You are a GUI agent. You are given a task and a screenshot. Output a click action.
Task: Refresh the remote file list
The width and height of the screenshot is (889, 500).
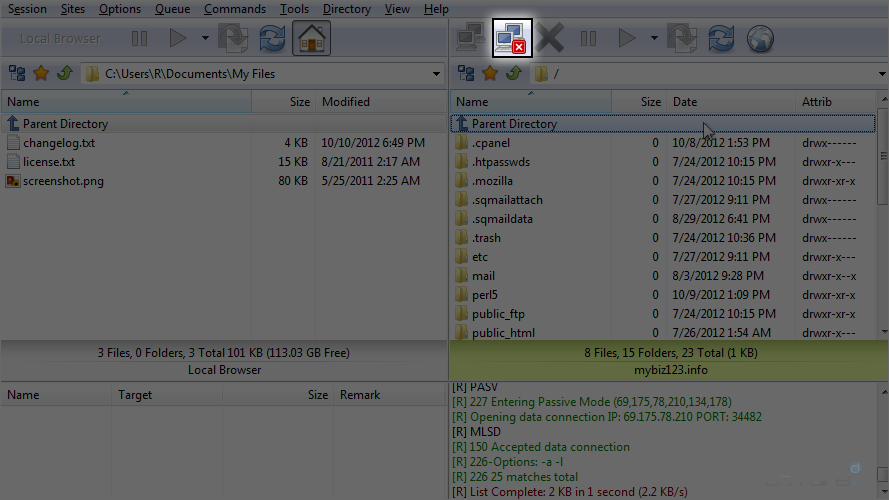point(720,39)
